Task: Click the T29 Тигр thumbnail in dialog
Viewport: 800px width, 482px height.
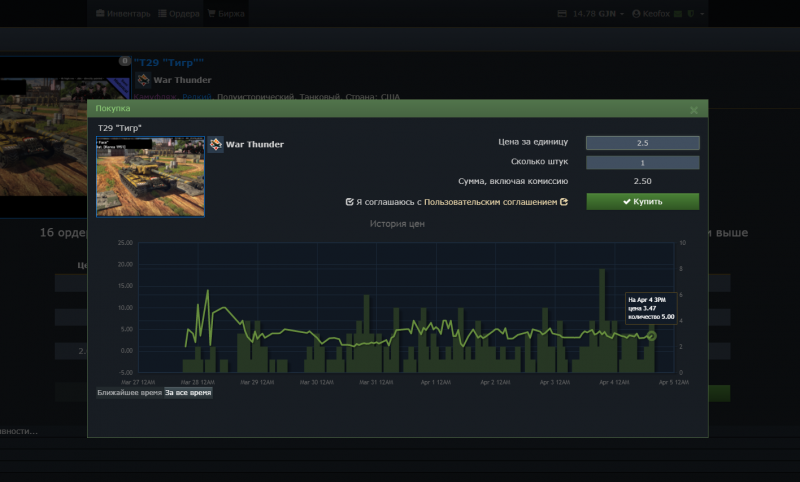Action: tap(151, 176)
